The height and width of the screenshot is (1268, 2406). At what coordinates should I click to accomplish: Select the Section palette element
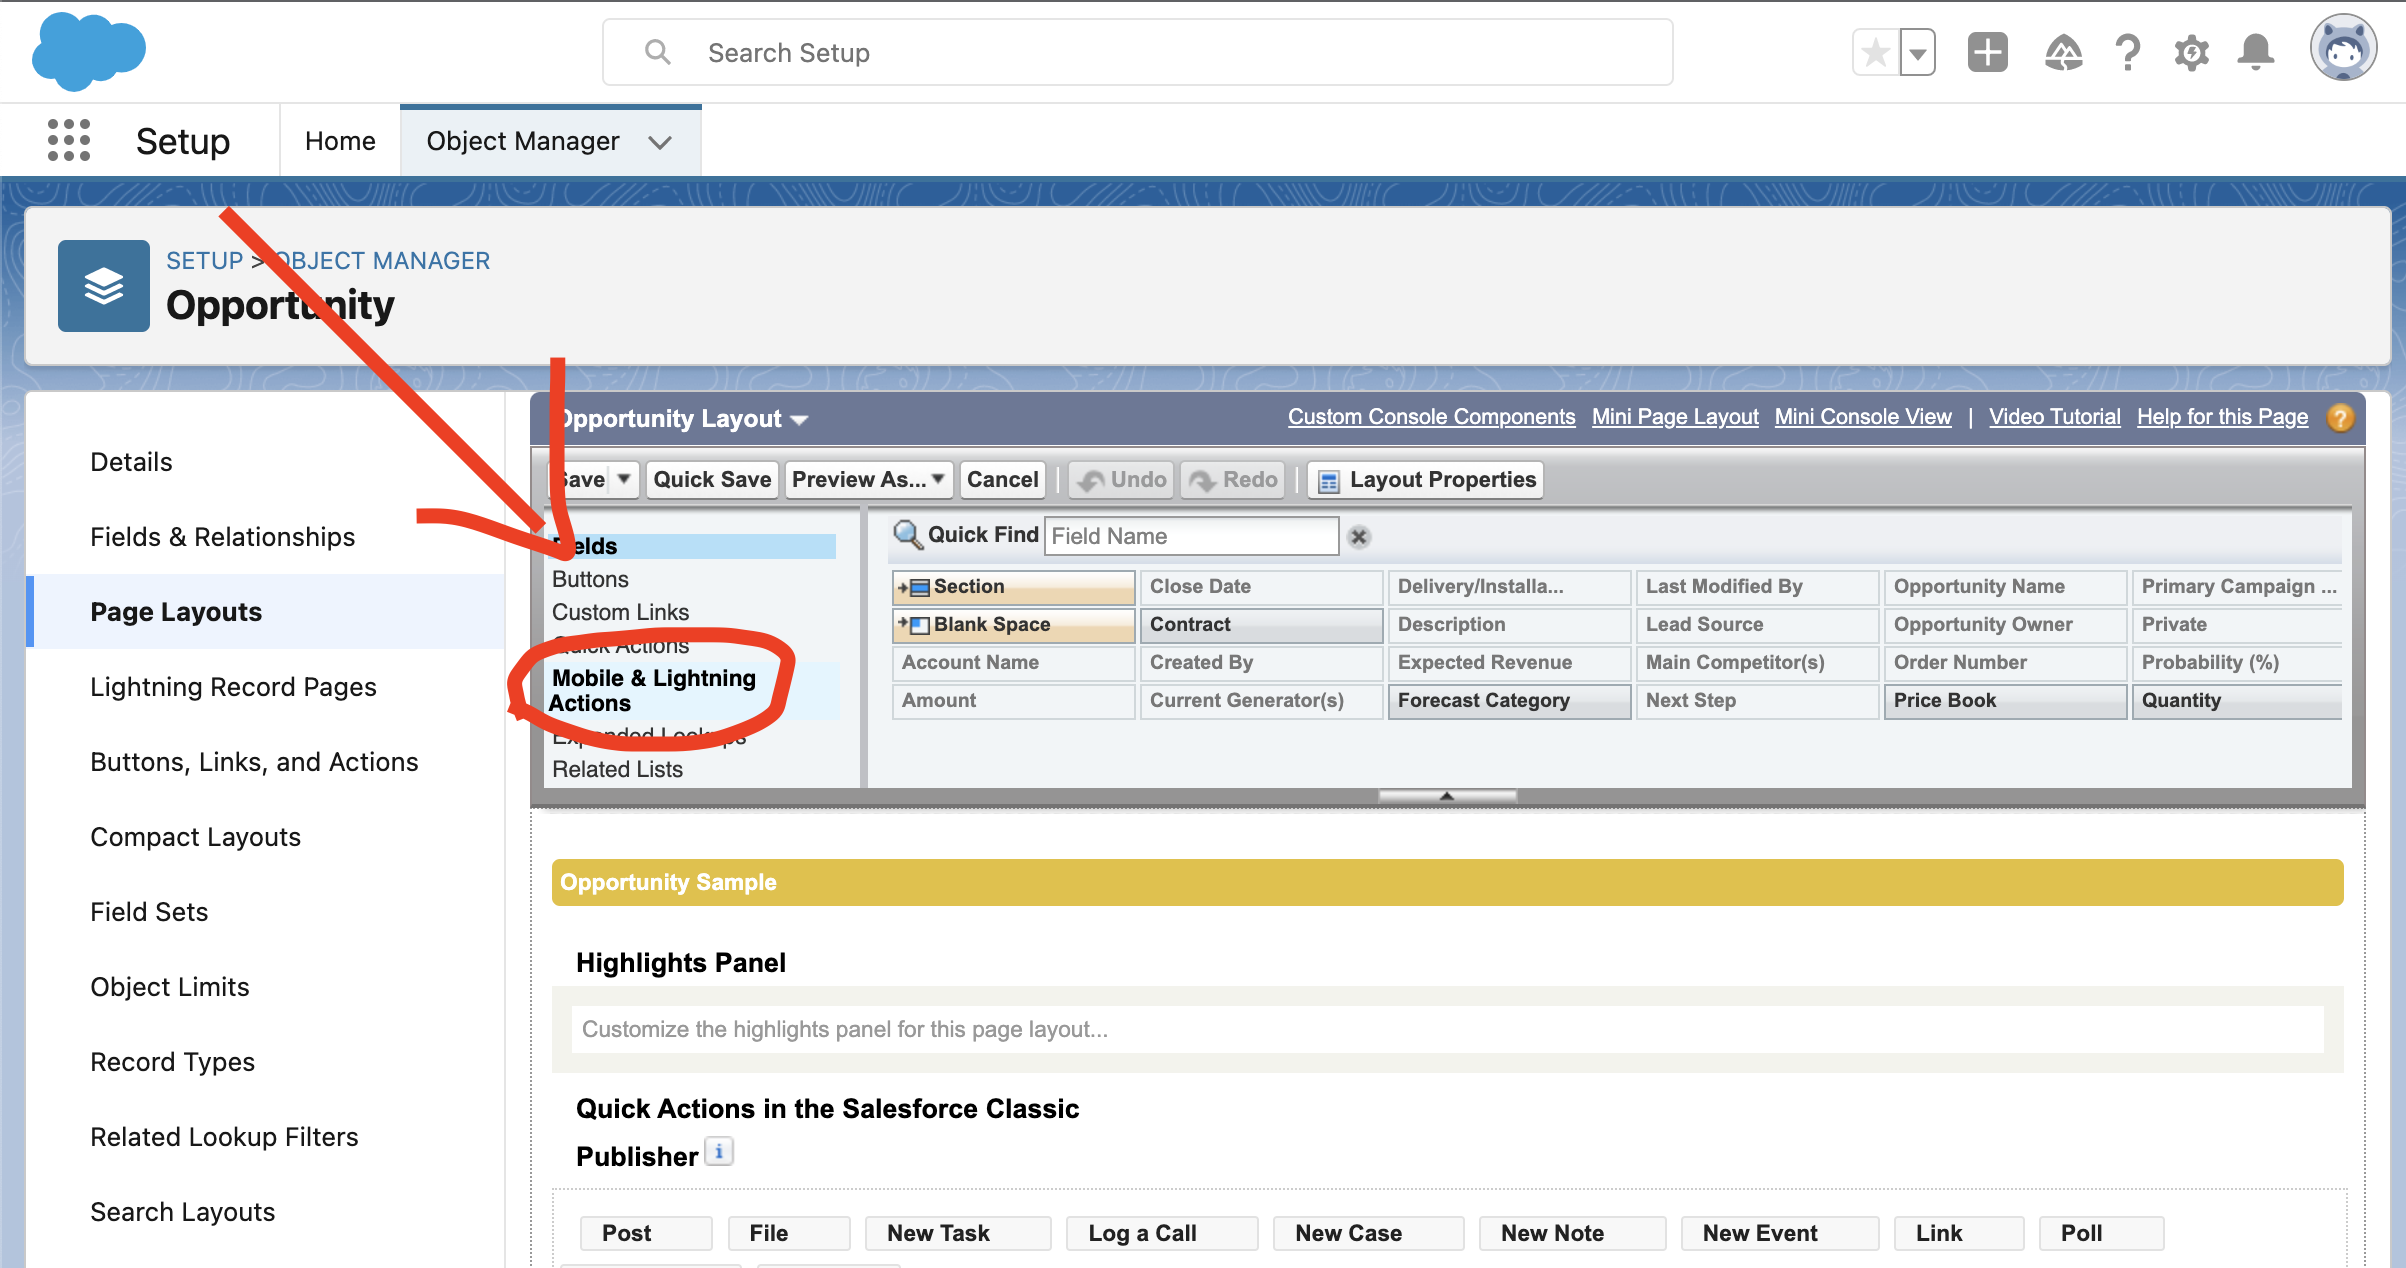pyautogui.click(x=1013, y=587)
